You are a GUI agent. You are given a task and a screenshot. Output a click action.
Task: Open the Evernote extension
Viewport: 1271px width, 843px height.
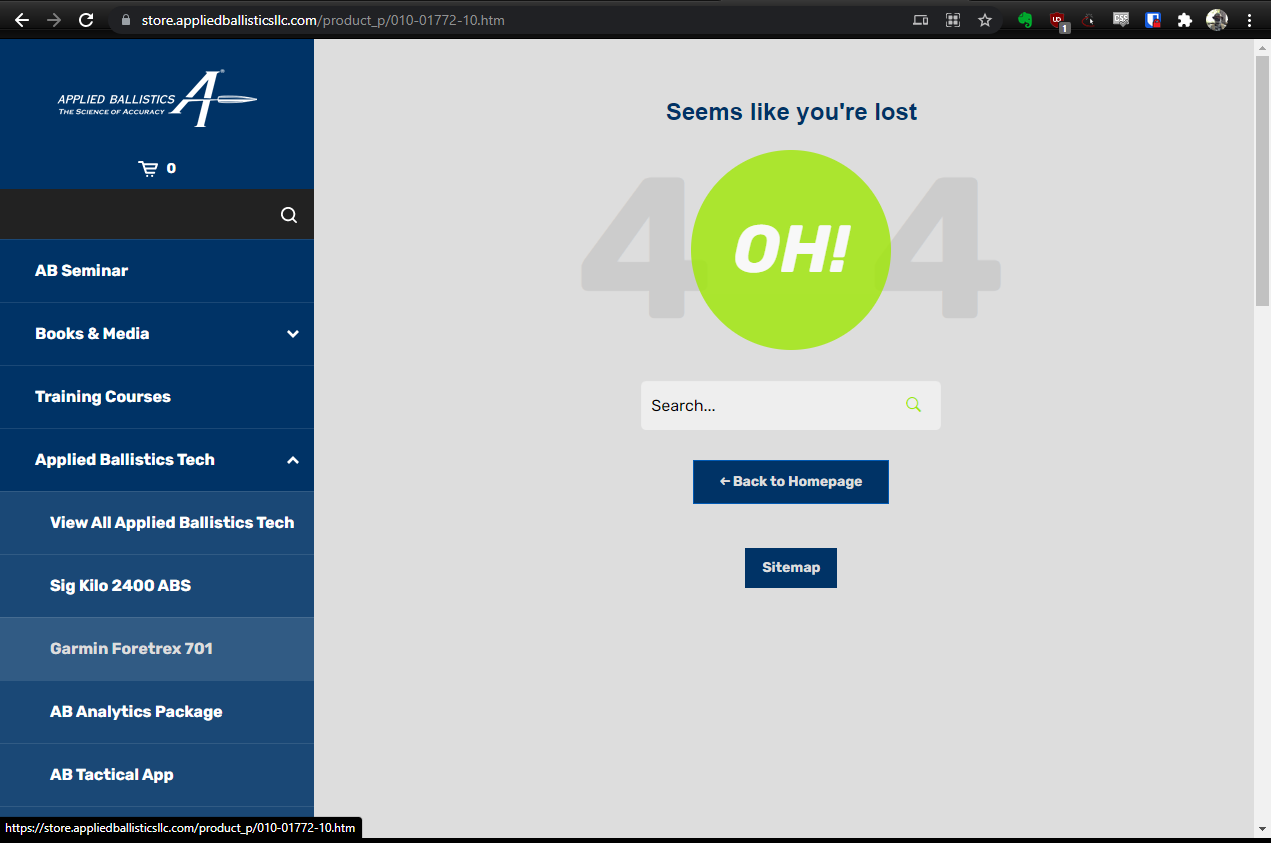(1025, 20)
